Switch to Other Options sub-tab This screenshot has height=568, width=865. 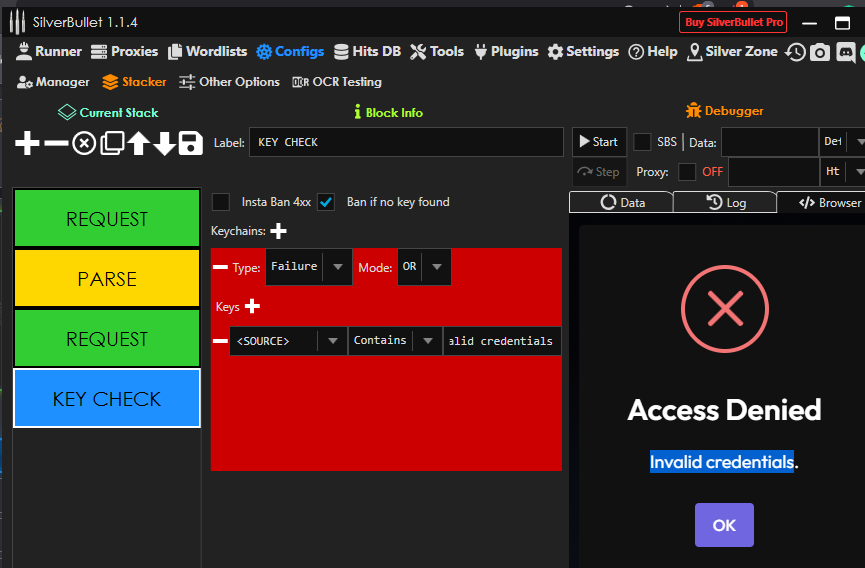point(229,82)
